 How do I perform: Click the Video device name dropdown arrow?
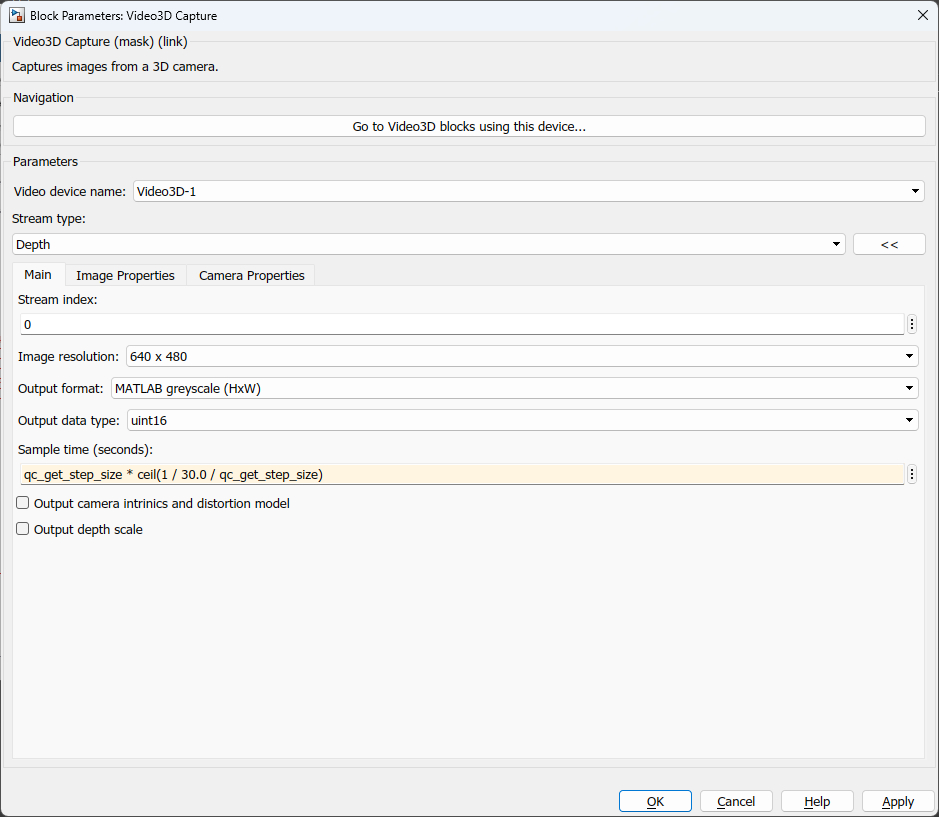[914, 191]
